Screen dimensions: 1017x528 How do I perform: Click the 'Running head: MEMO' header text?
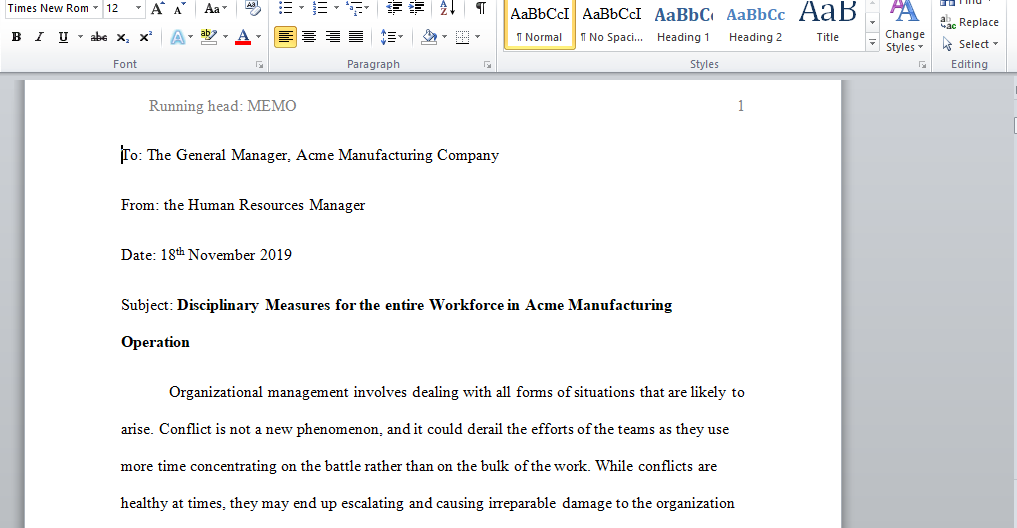click(x=222, y=106)
